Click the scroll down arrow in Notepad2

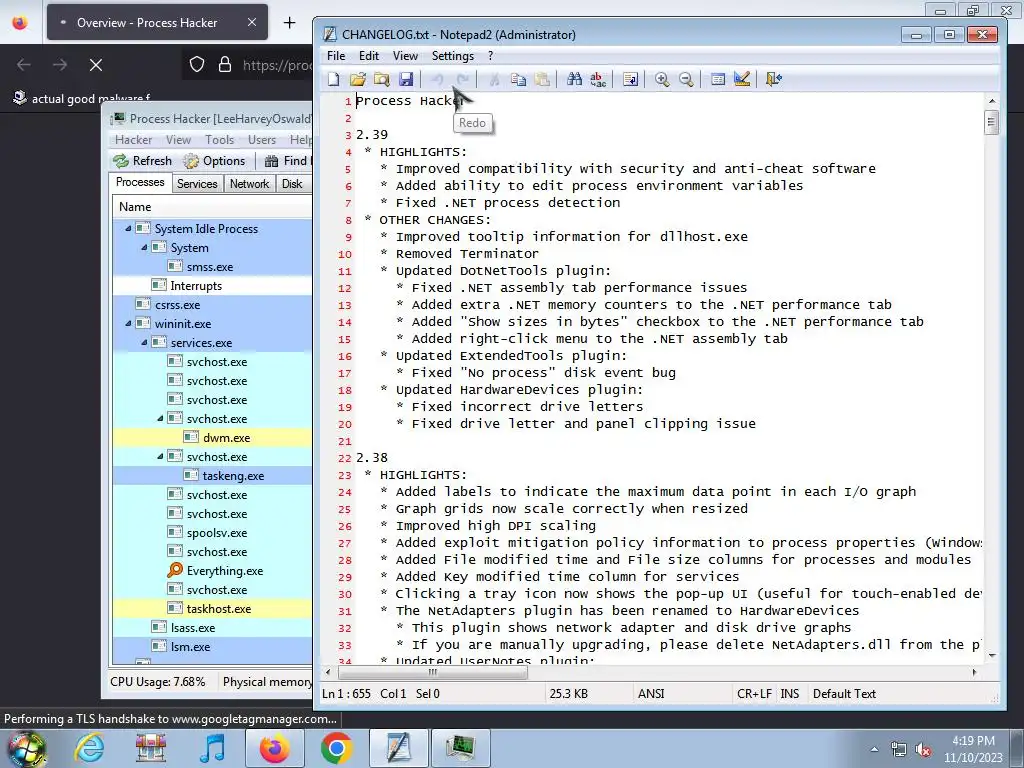[x=992, y=655]
